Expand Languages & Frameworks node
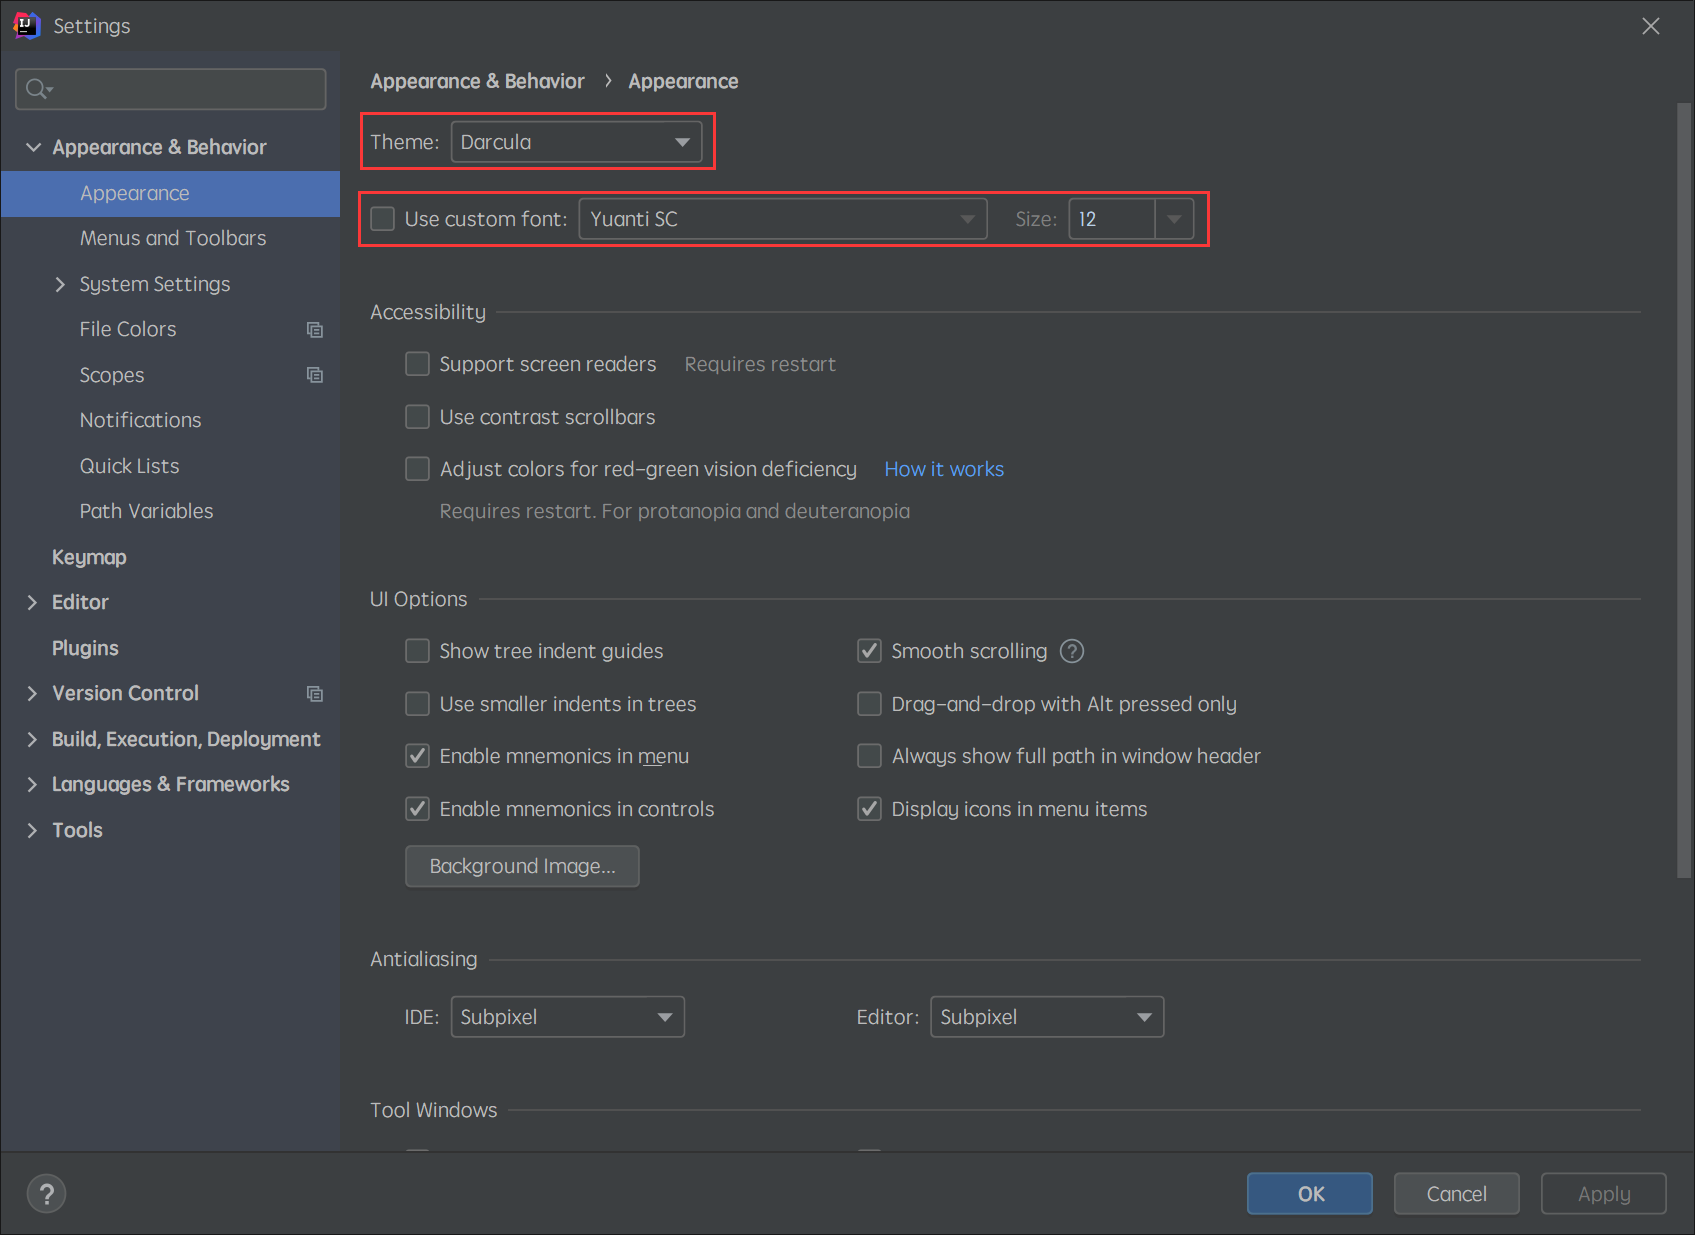This screenshot has width=1695, height=1235. point(32,784)
